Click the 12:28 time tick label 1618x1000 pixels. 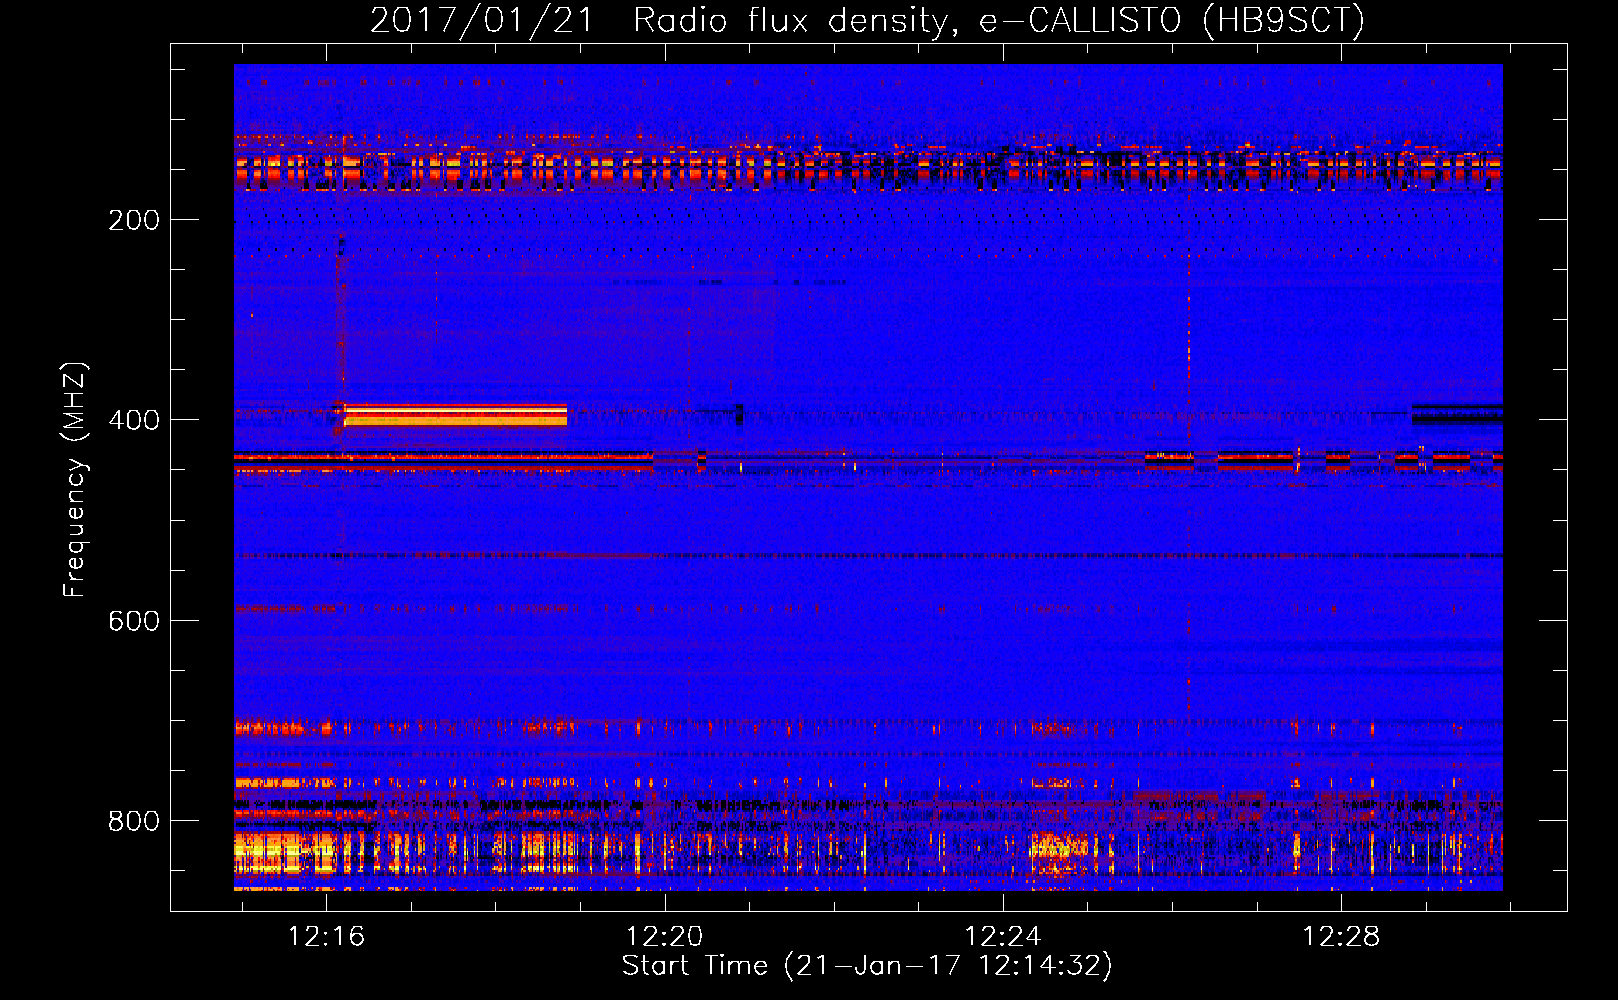click(1341, 937)
